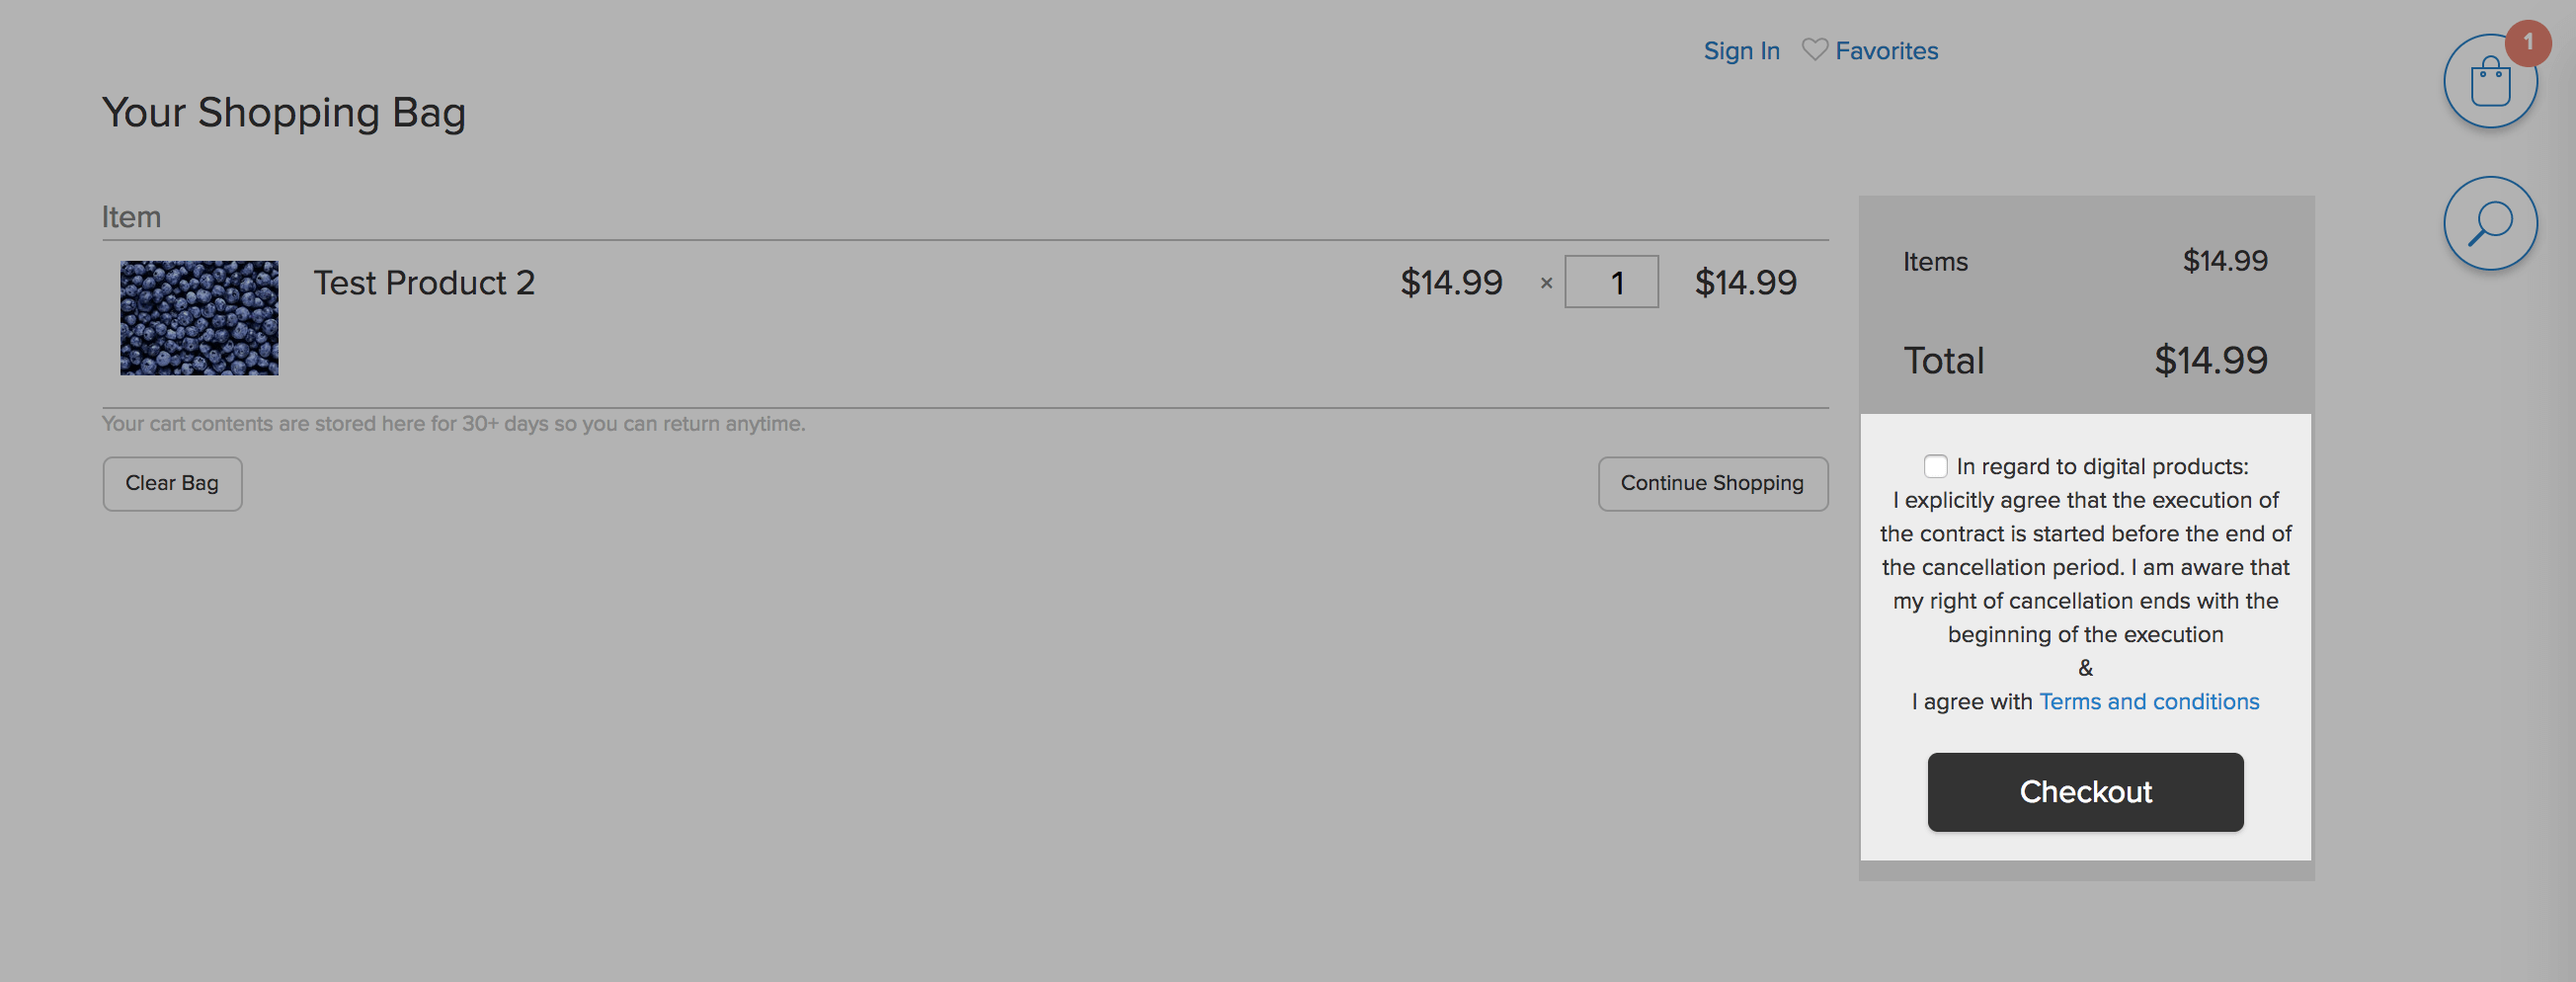Tick the digital products agreement checkbox
Screen dimensions: 2576x982
coord(1935,466)
